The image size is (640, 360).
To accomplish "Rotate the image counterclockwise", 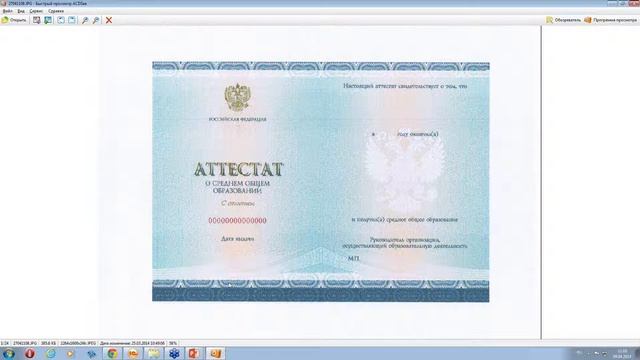I will pos(61,20).
